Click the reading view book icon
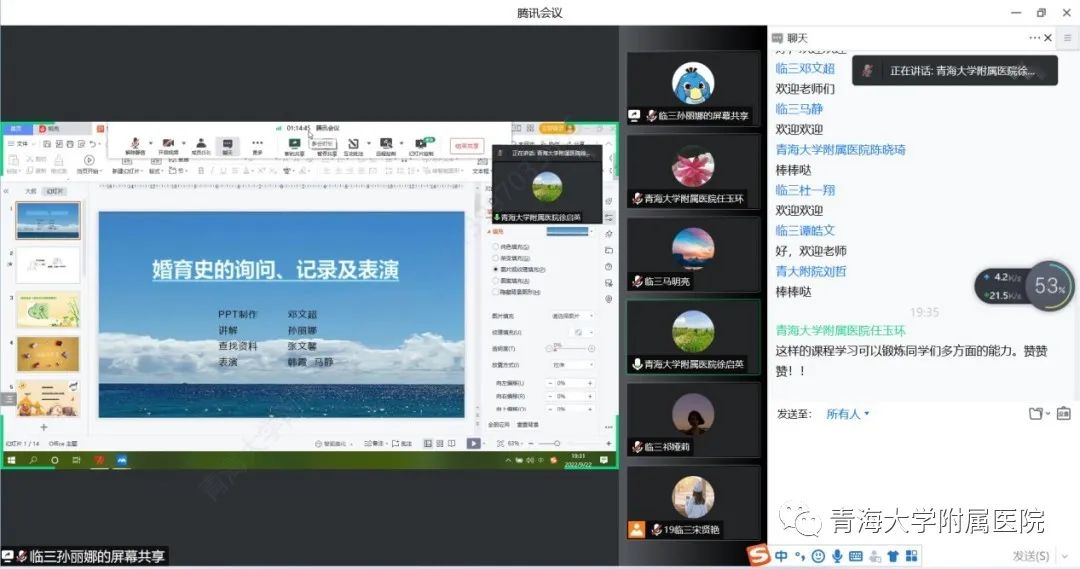 pyautogui.click(x=452, y=444)
